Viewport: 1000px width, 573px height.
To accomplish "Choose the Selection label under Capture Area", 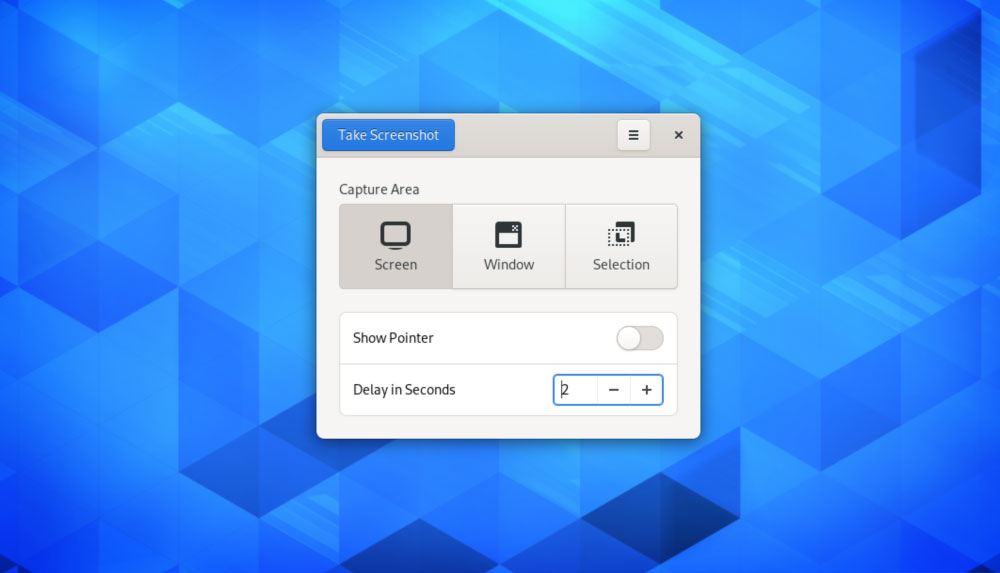I will coord(621,264).
